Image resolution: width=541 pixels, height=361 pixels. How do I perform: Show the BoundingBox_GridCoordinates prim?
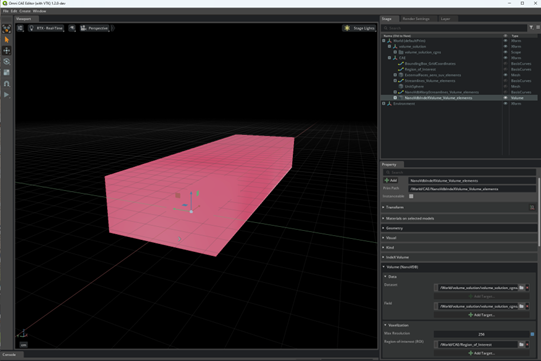point(505,64)
